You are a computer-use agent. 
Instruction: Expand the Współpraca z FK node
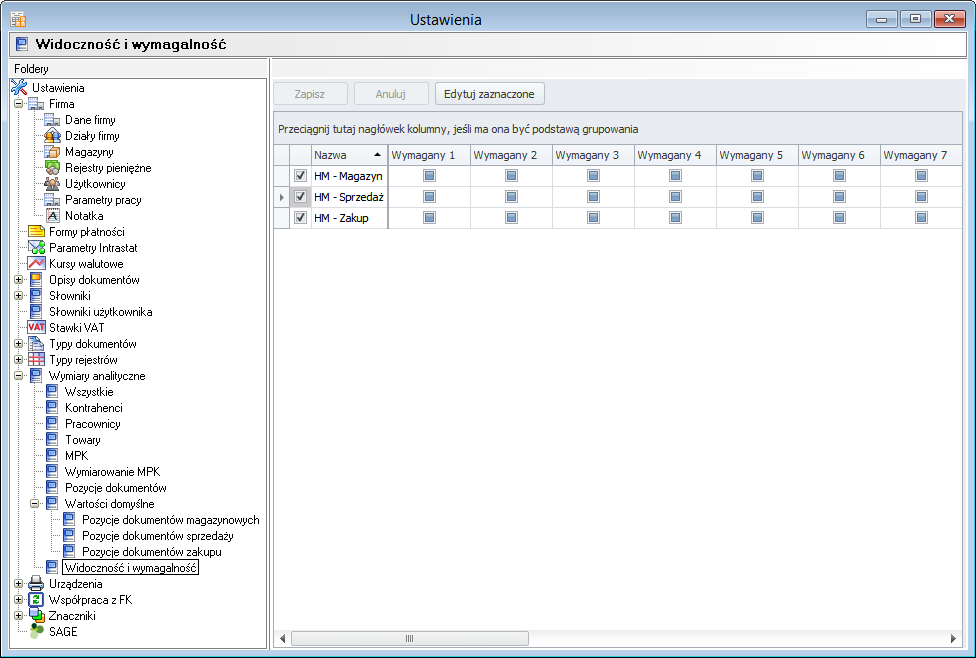(x=19, y=600)
